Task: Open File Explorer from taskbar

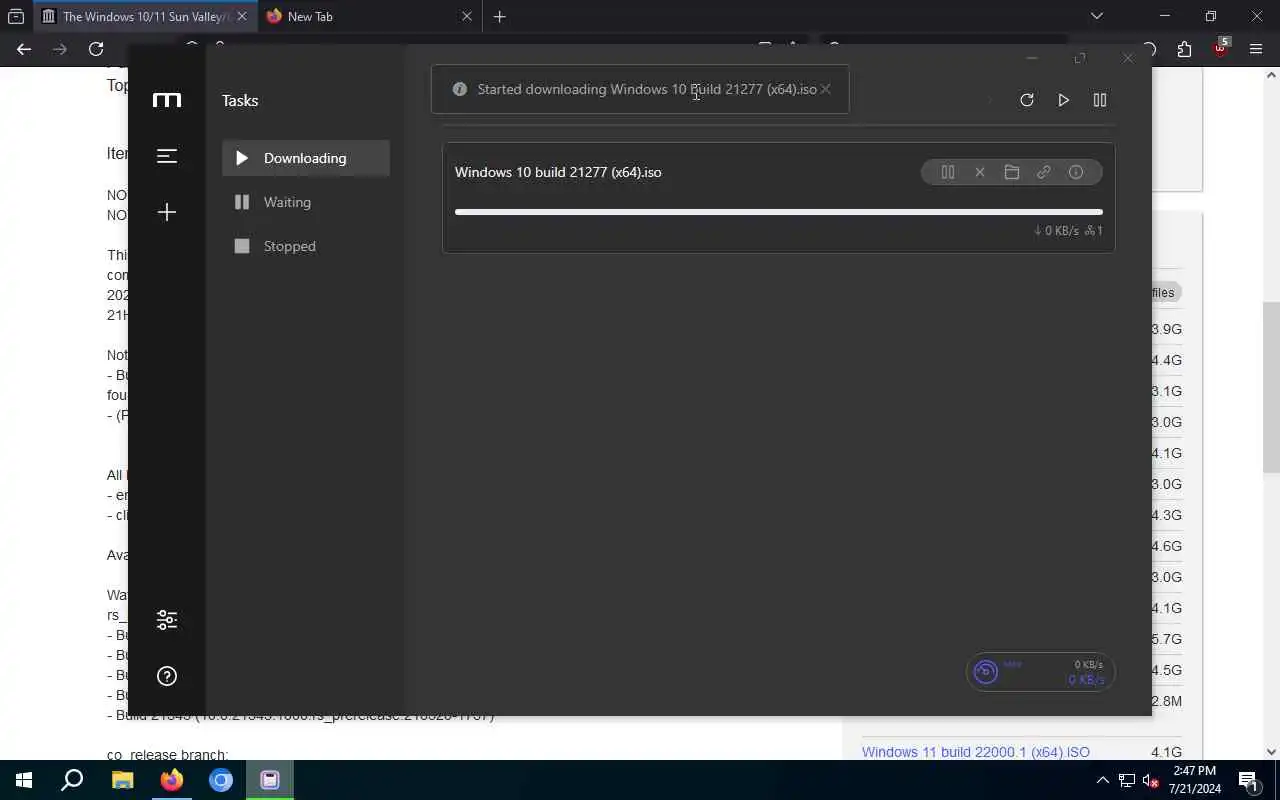Action: (x=122, y=780)
